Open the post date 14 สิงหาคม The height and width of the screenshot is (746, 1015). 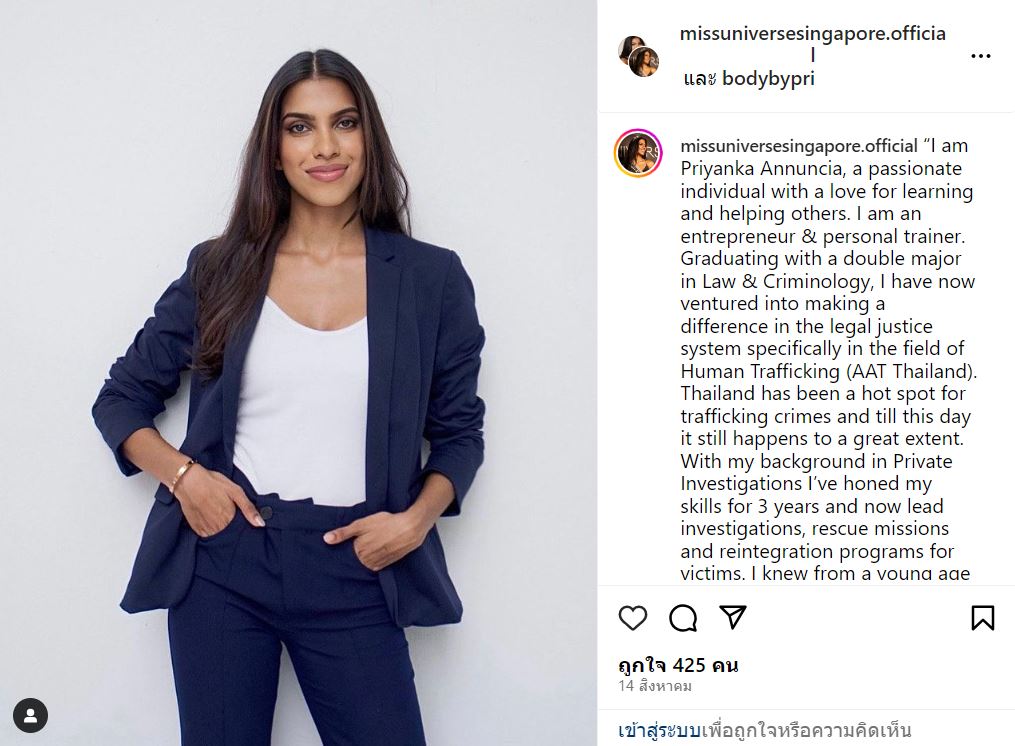[654, 686]
